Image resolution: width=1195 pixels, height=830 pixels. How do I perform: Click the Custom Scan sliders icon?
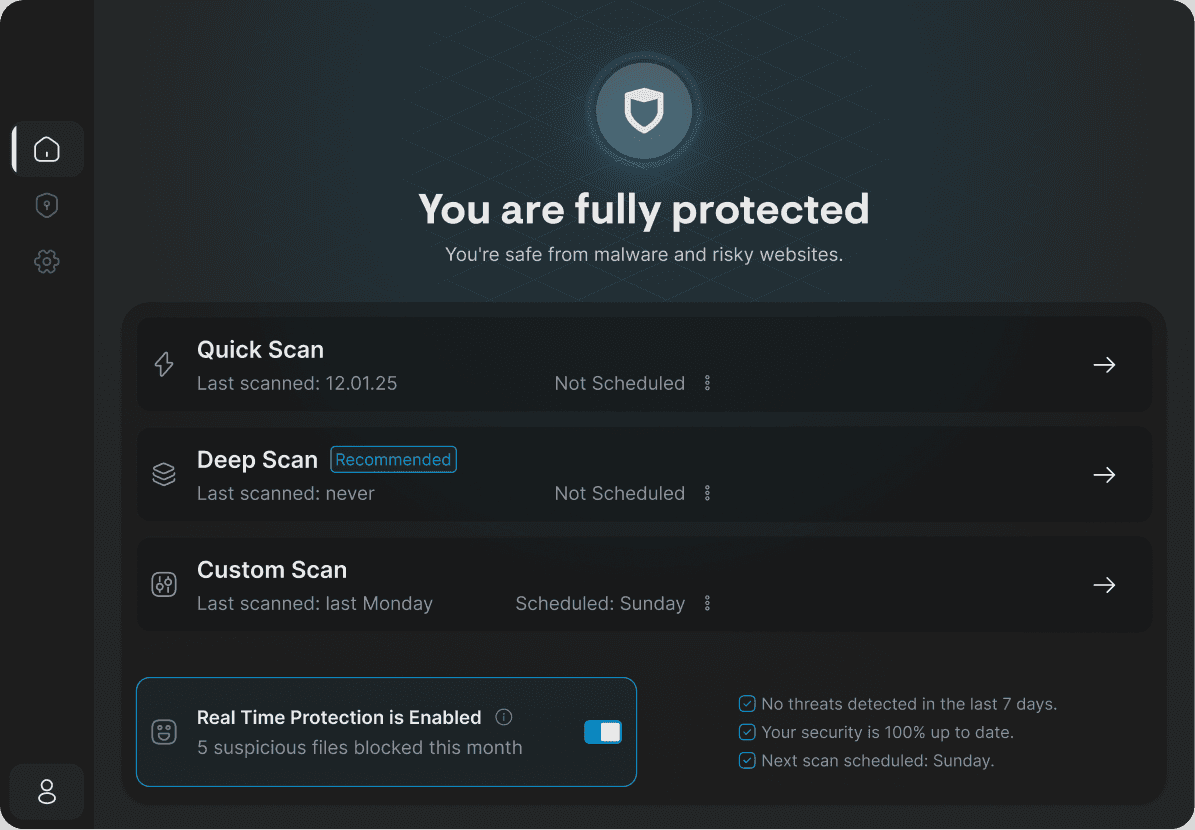[164, 585]
